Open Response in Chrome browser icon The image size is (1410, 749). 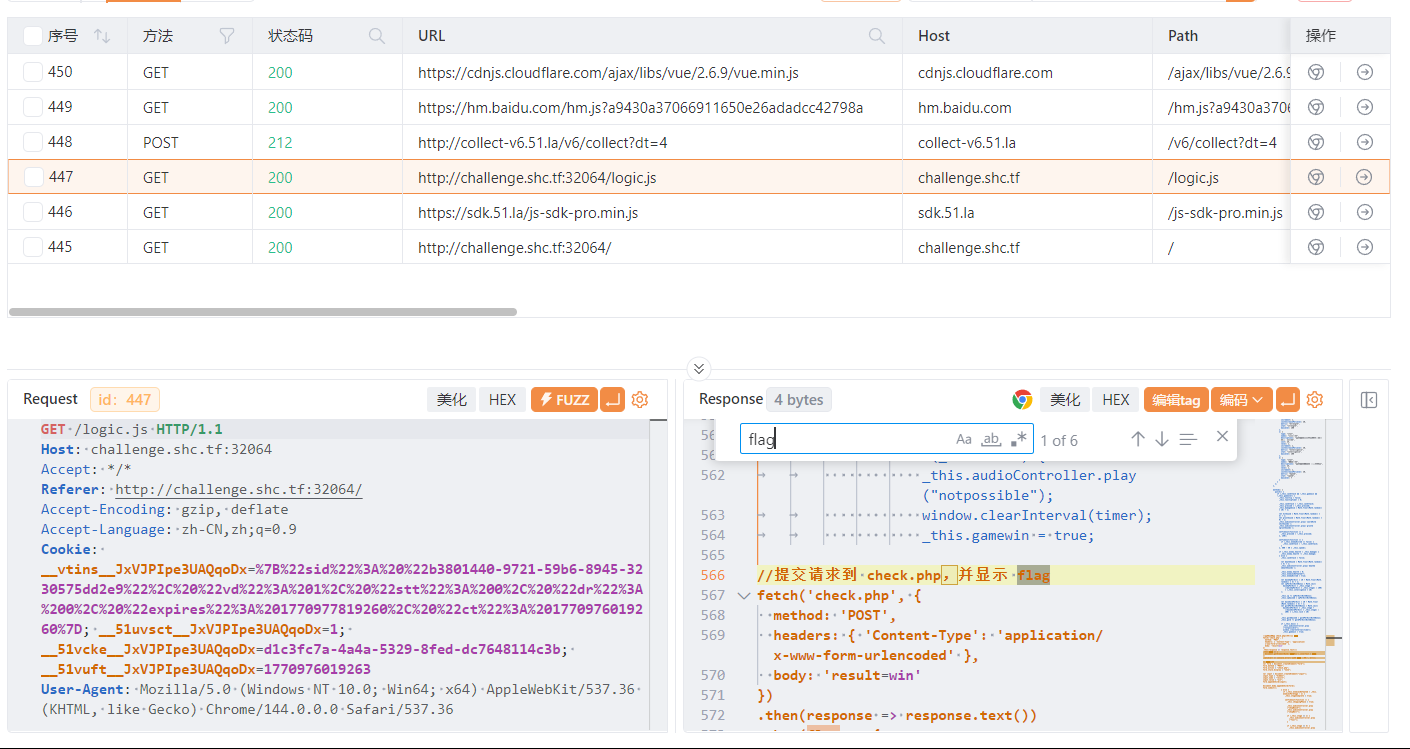[1022, 400]
